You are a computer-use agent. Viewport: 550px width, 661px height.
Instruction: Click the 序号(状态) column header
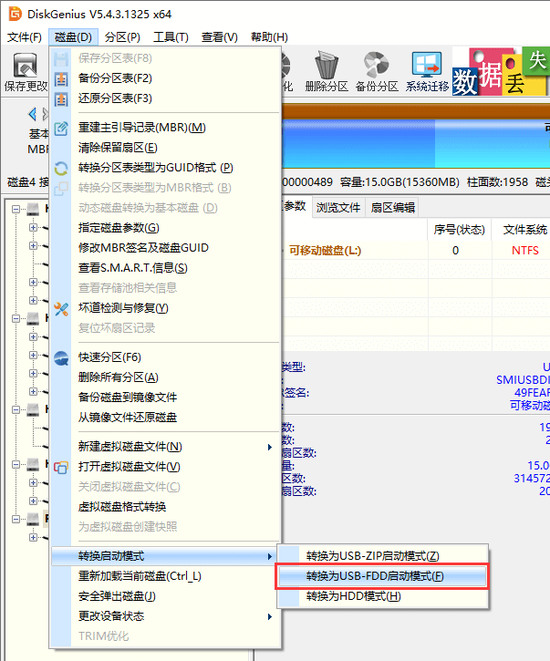pos(459,230)
